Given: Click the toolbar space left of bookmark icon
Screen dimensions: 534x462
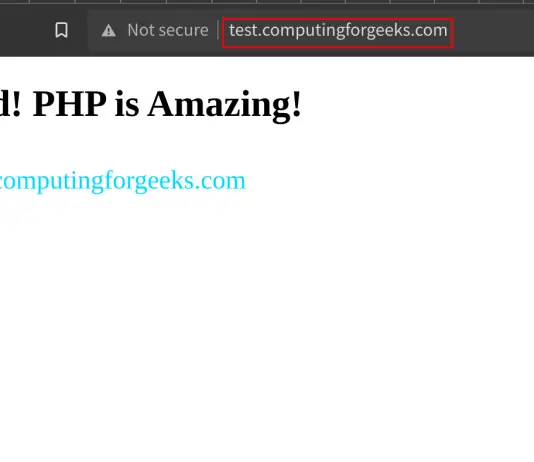Looking at the screenshot, I should [x=26, y=31].
